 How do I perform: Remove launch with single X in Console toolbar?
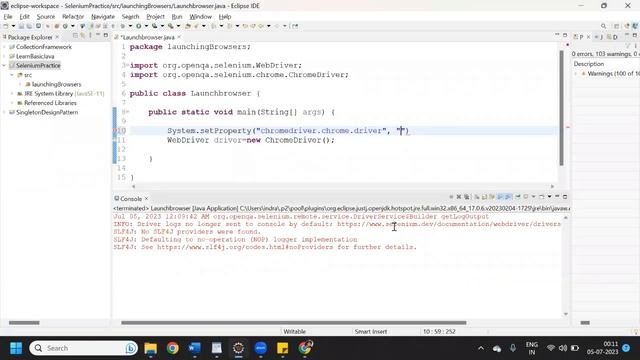click(x=459, y=197)
